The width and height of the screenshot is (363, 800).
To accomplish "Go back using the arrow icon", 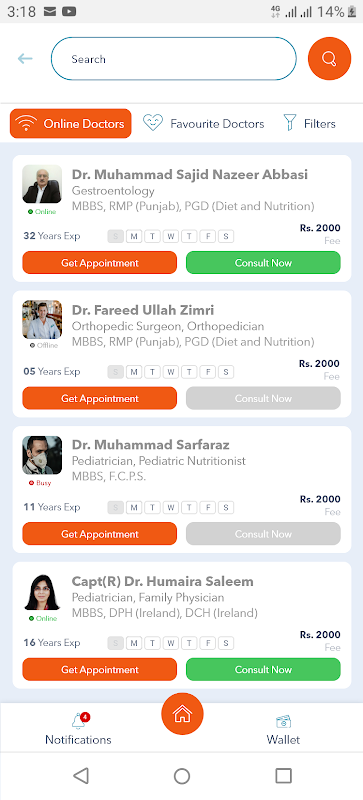I will pos(25,59).
